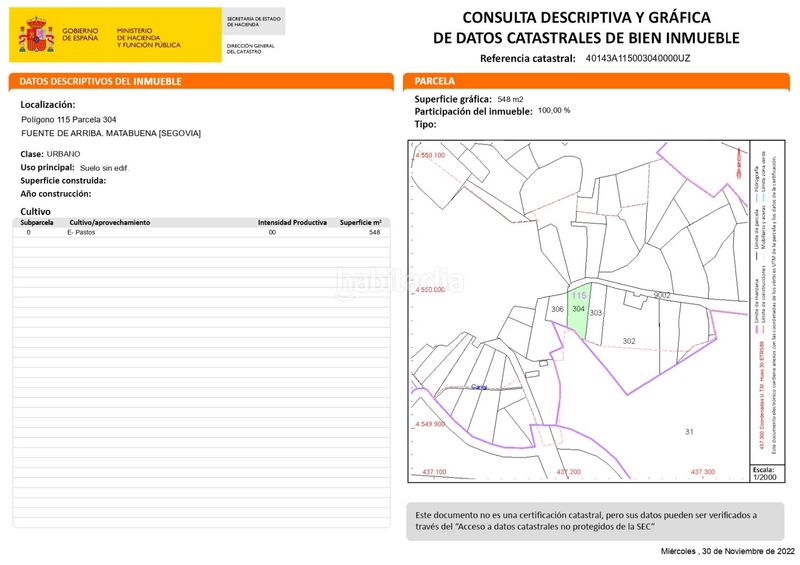800x565 pixels.
Task: Select the green parcel 304 on the map
Action: (579, 310)
